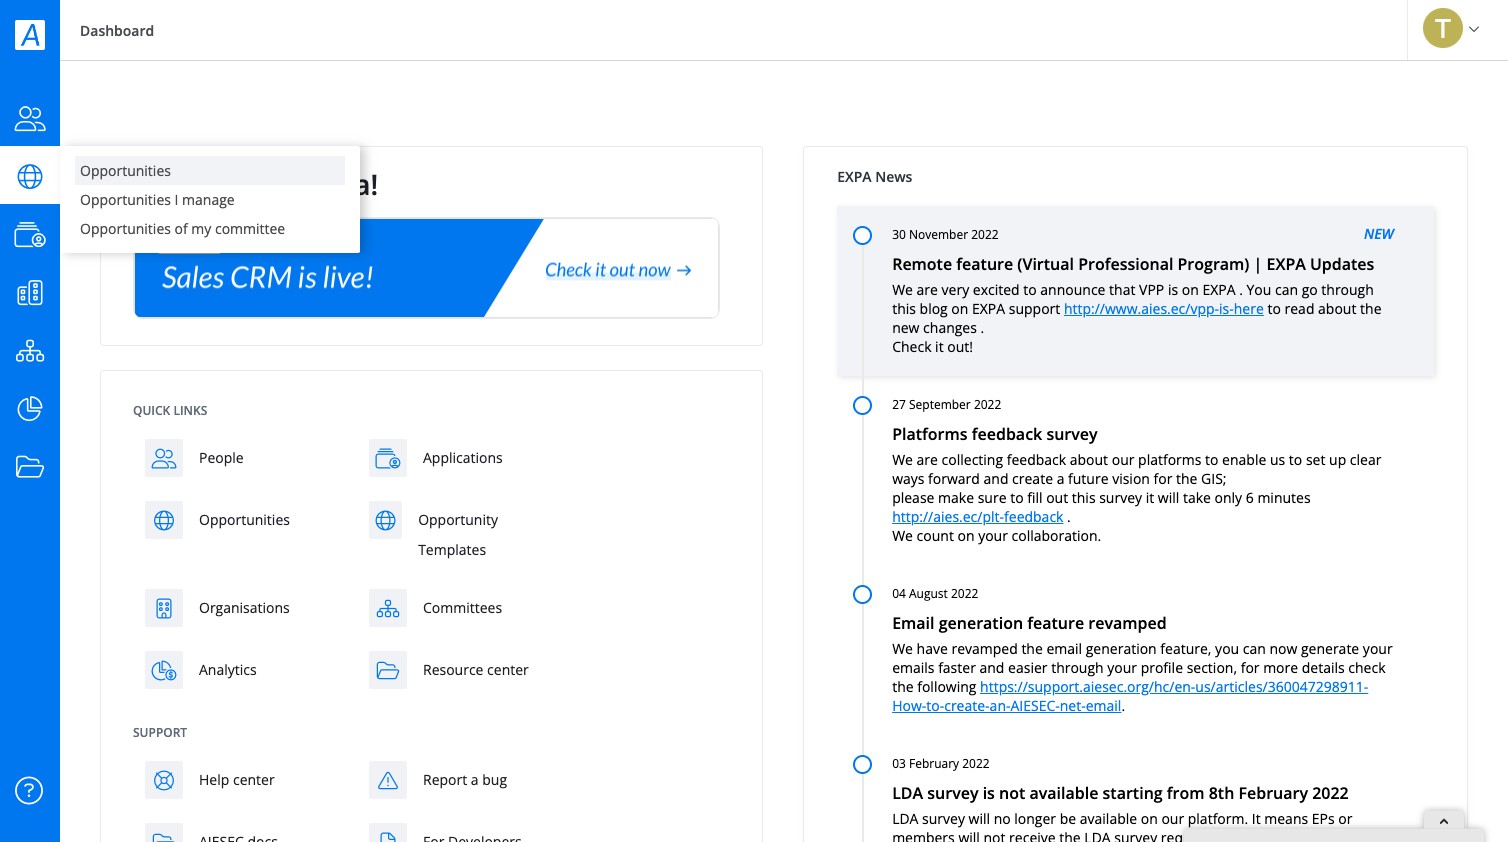
Task: Open People from the sidebar icon
Action: [x=30, y=119]
